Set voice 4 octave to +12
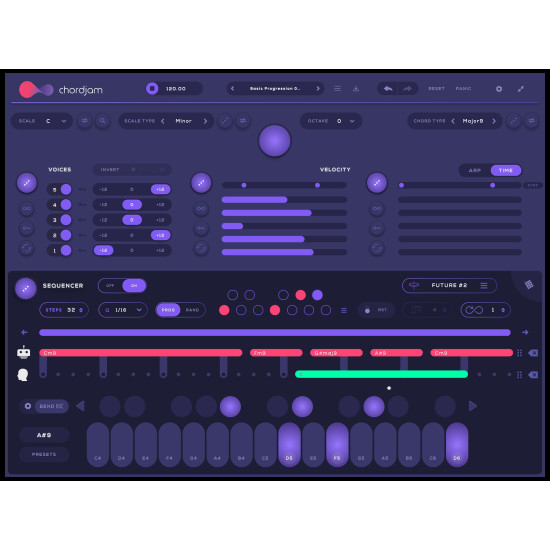Image resolution: width=550 pixels, height=550 pixels. (160, 204)
